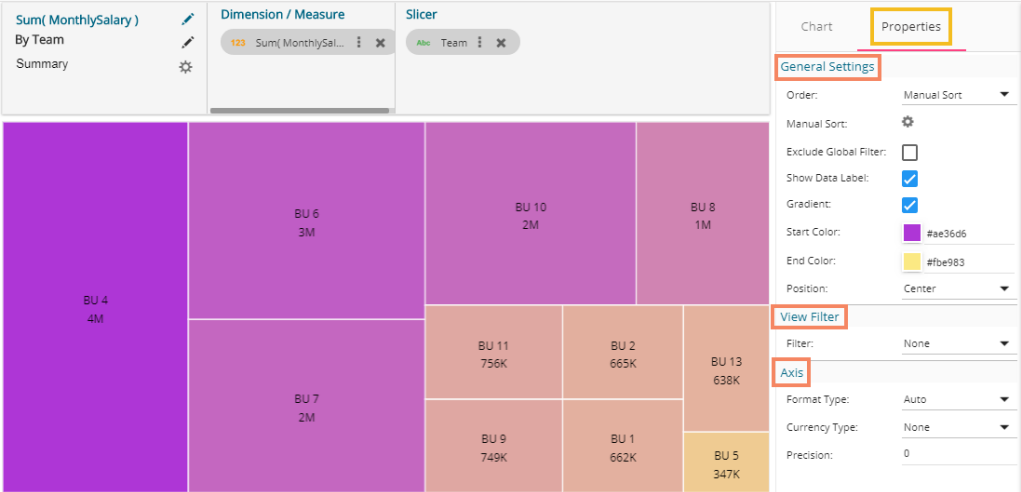Switch to the Chart tab
Screen dimensions: 1021x492
[x=816, y=27]
